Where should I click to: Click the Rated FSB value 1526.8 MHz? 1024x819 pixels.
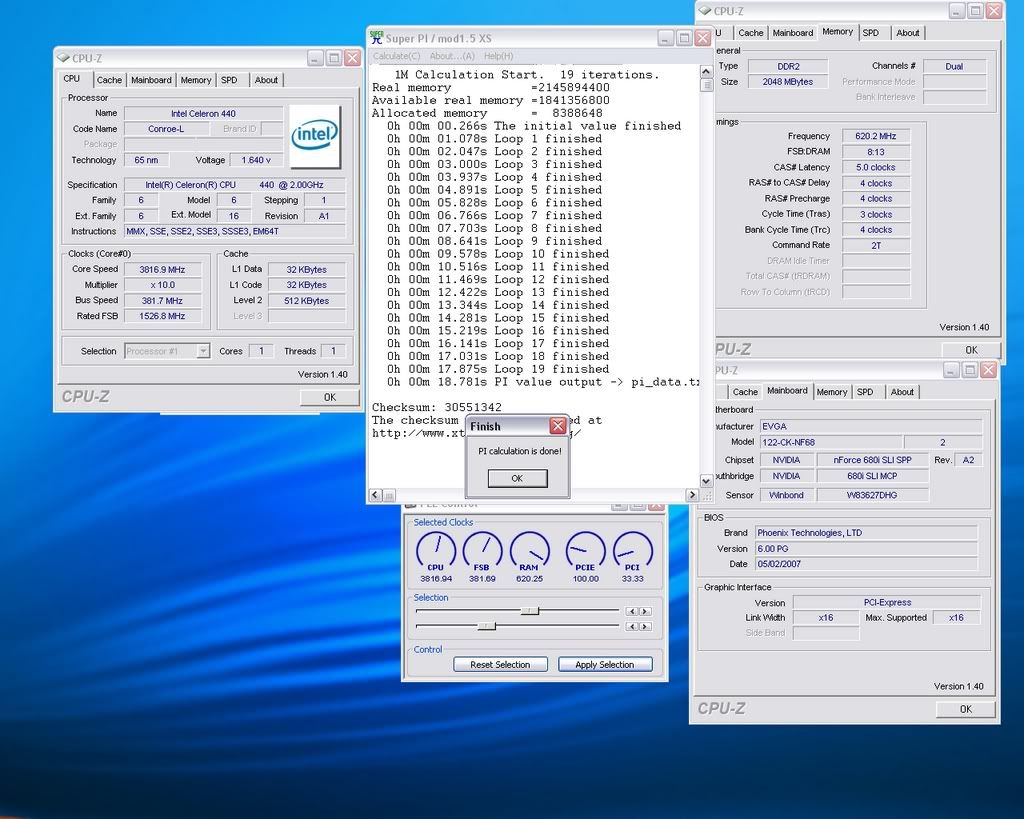(163, 316)
